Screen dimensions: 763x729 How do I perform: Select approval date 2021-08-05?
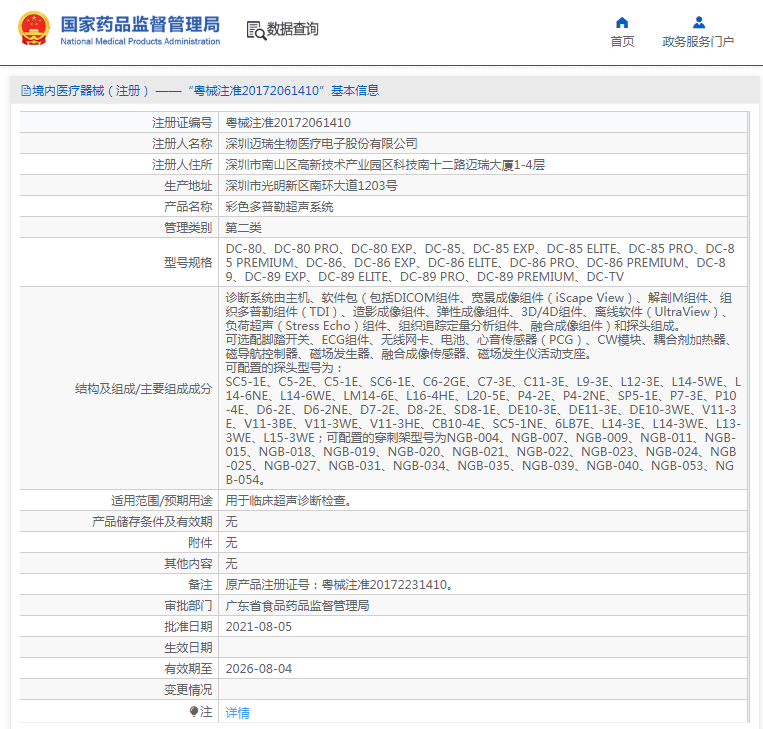(x=258, y=626)
